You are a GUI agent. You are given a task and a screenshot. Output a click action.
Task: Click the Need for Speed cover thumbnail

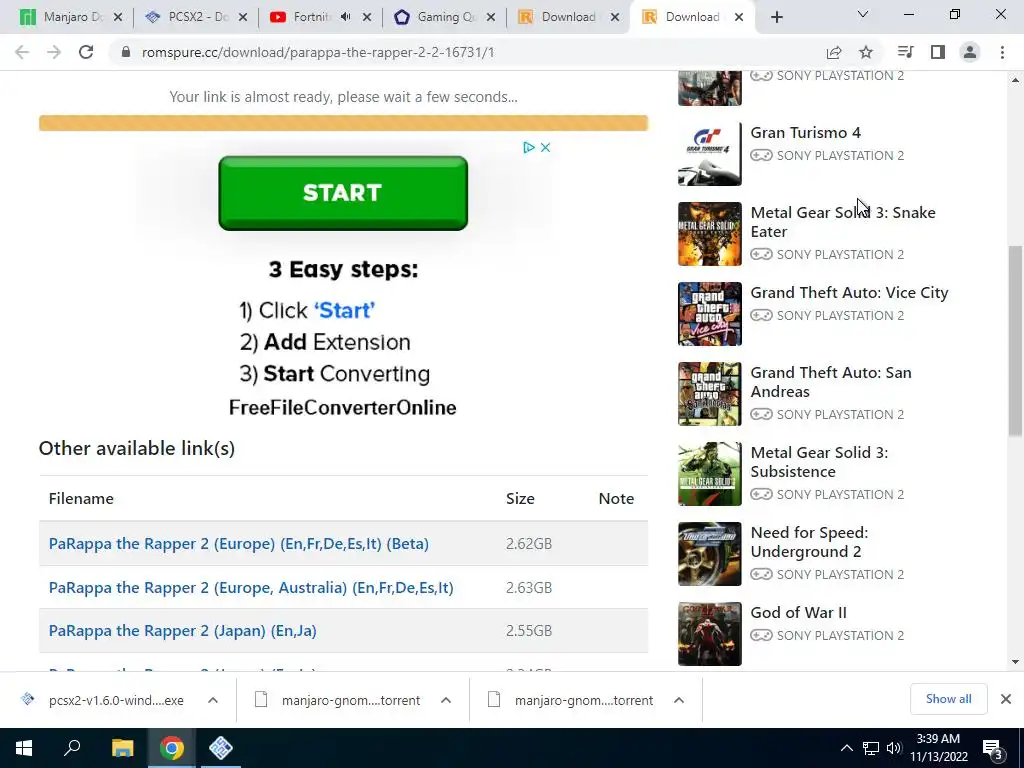pos(710,554)
